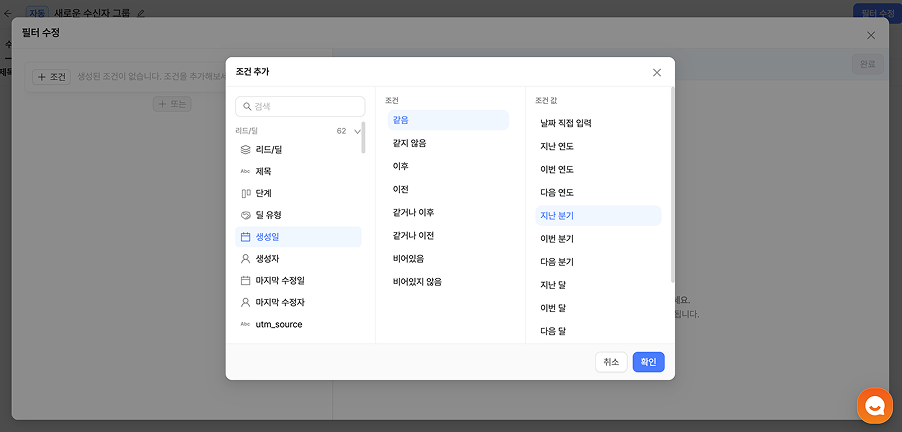902x432 pixels.
Task: Click the back arrow at top left
Action: pos(7,13)
